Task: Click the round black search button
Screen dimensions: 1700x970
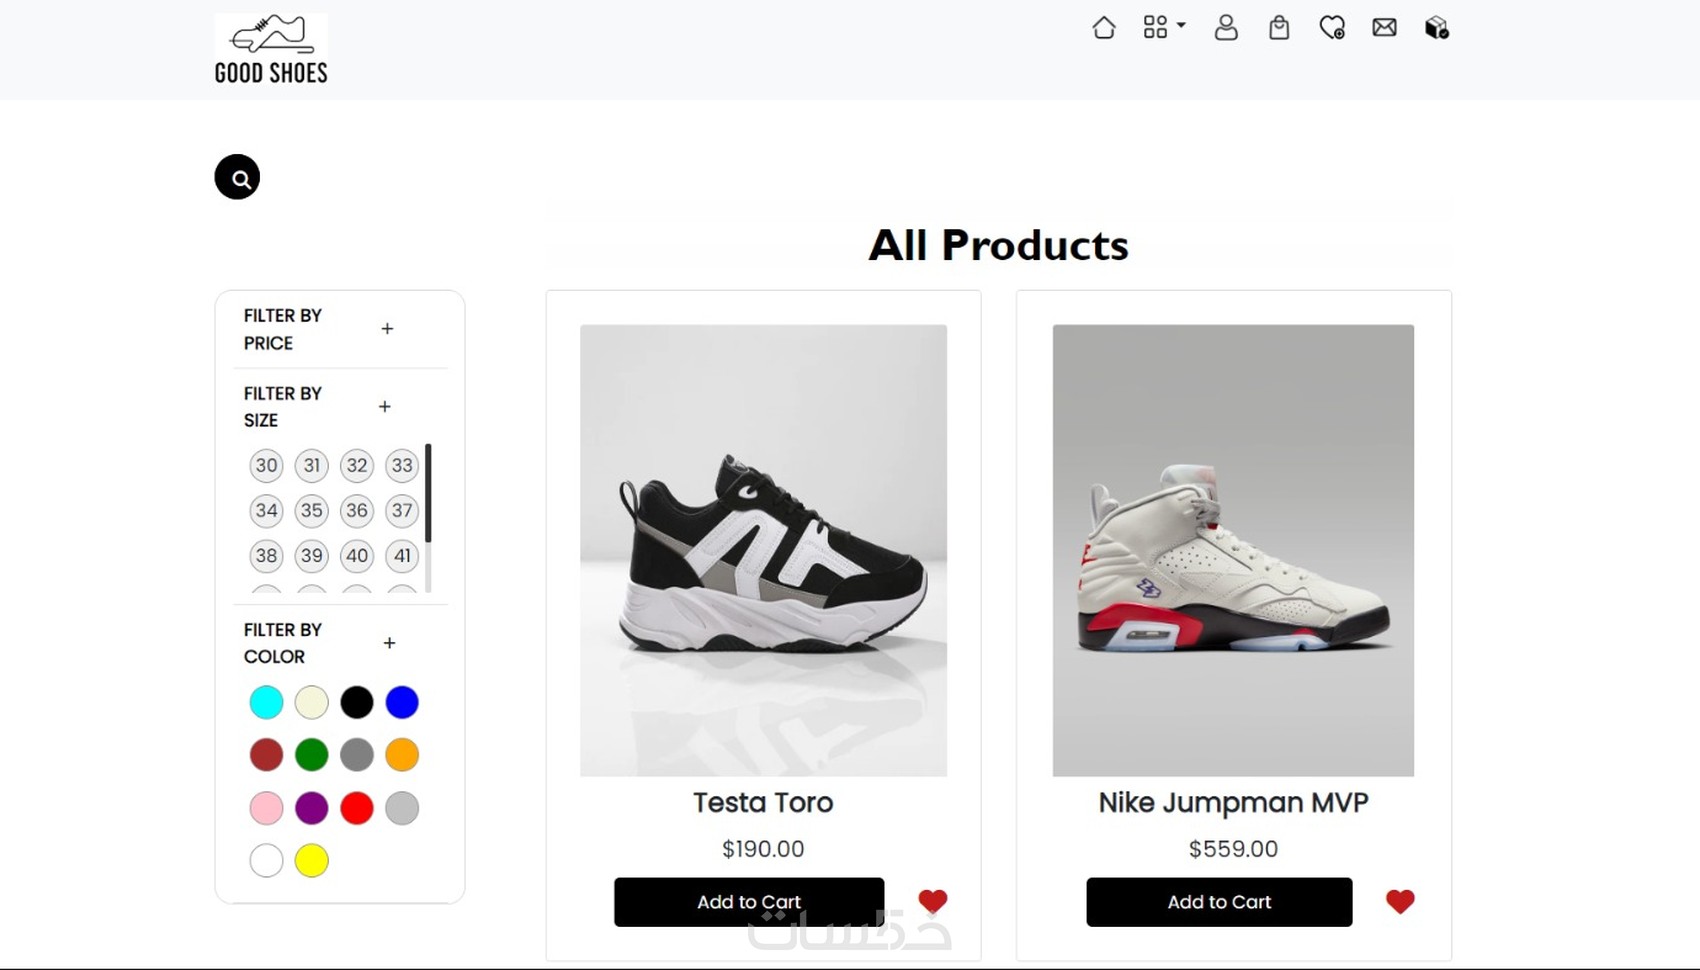Action: [x=237, y=178]
